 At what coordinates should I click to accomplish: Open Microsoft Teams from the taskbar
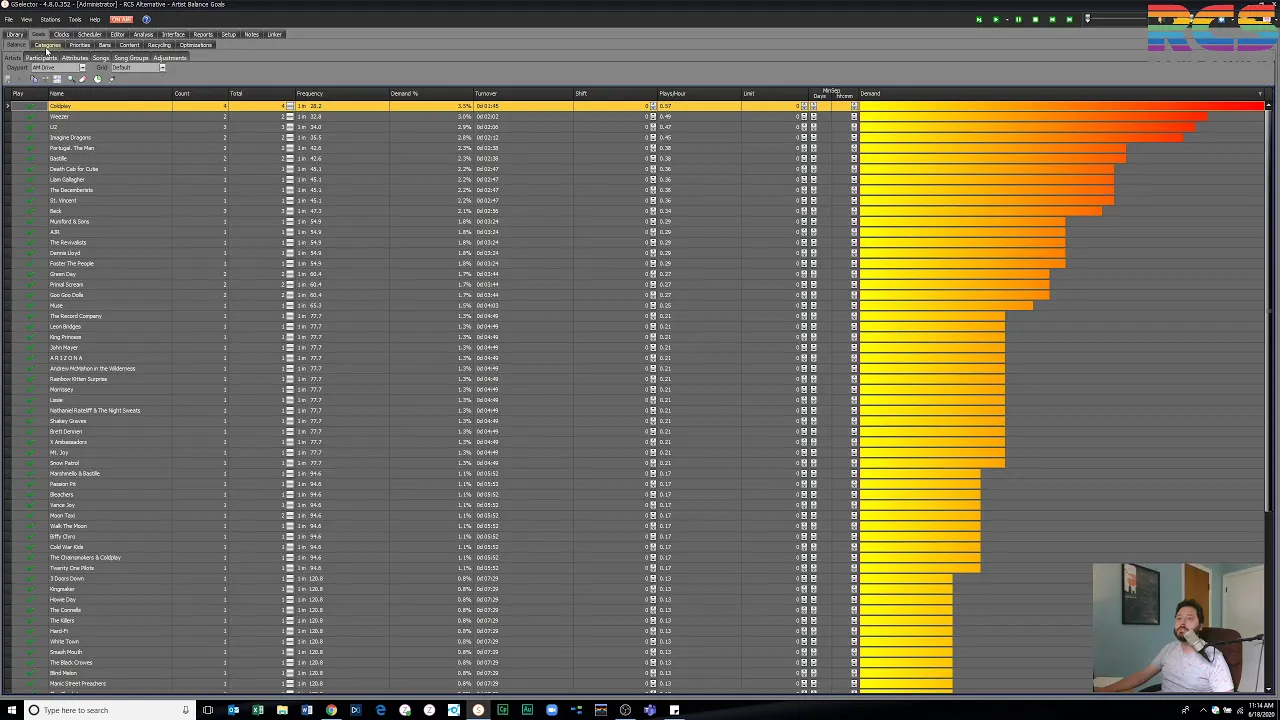650,710
